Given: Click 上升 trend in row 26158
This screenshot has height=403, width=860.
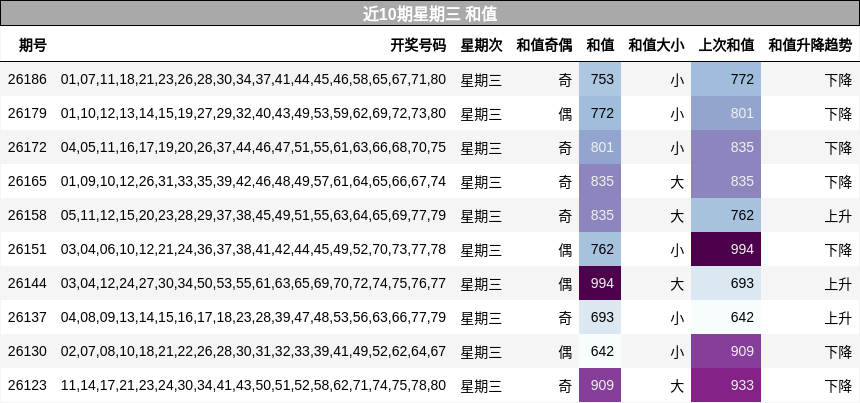Looking at the screenshot, I should click(839, 216).
